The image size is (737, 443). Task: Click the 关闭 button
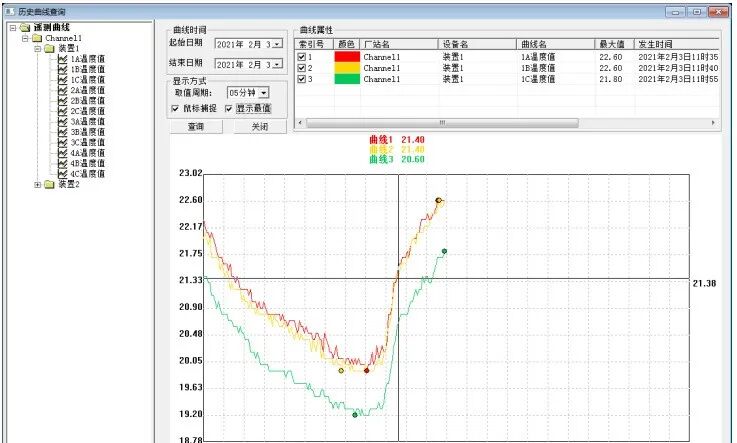(260, 127)
